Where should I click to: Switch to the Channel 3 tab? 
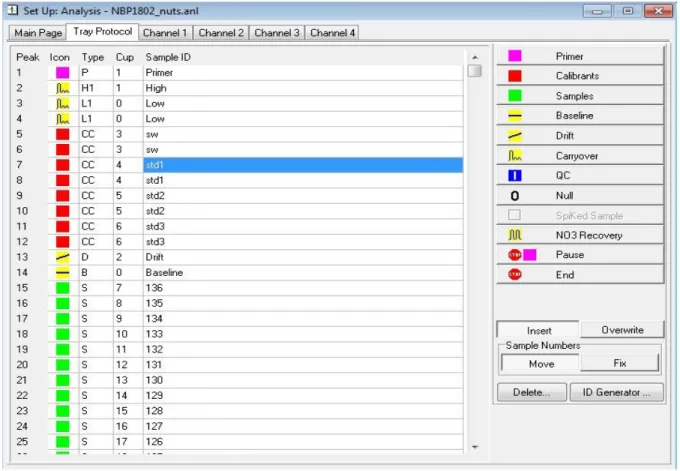pos(277,33)
